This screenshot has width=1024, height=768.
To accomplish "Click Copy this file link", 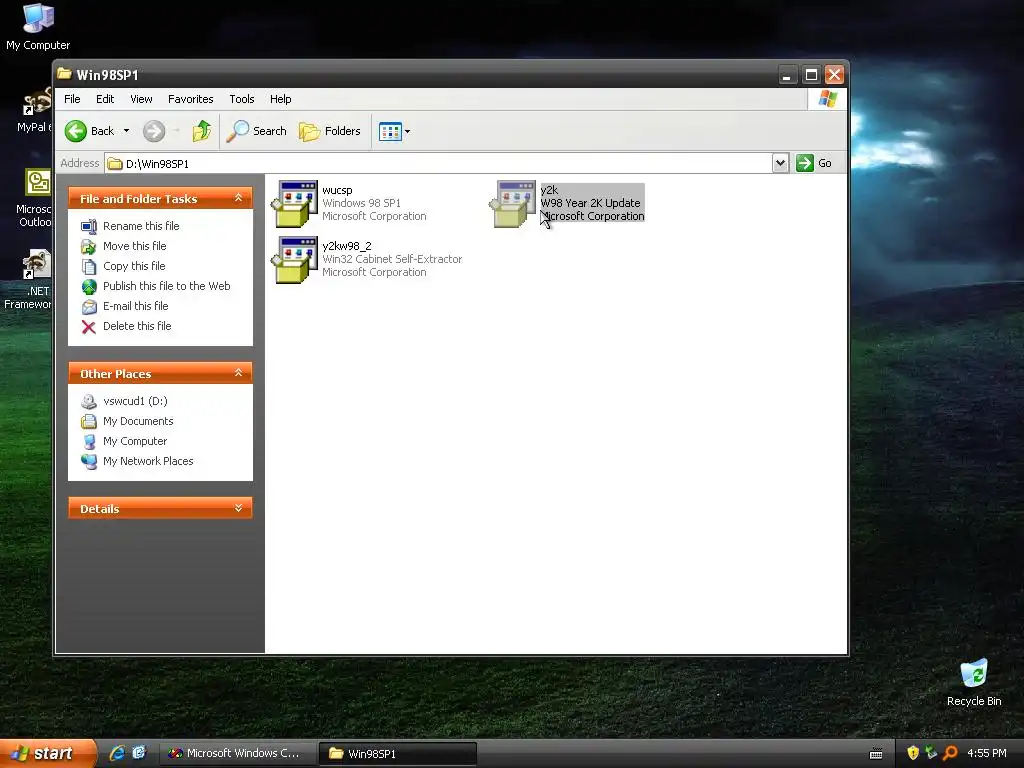I will click(x=134, y=266).
